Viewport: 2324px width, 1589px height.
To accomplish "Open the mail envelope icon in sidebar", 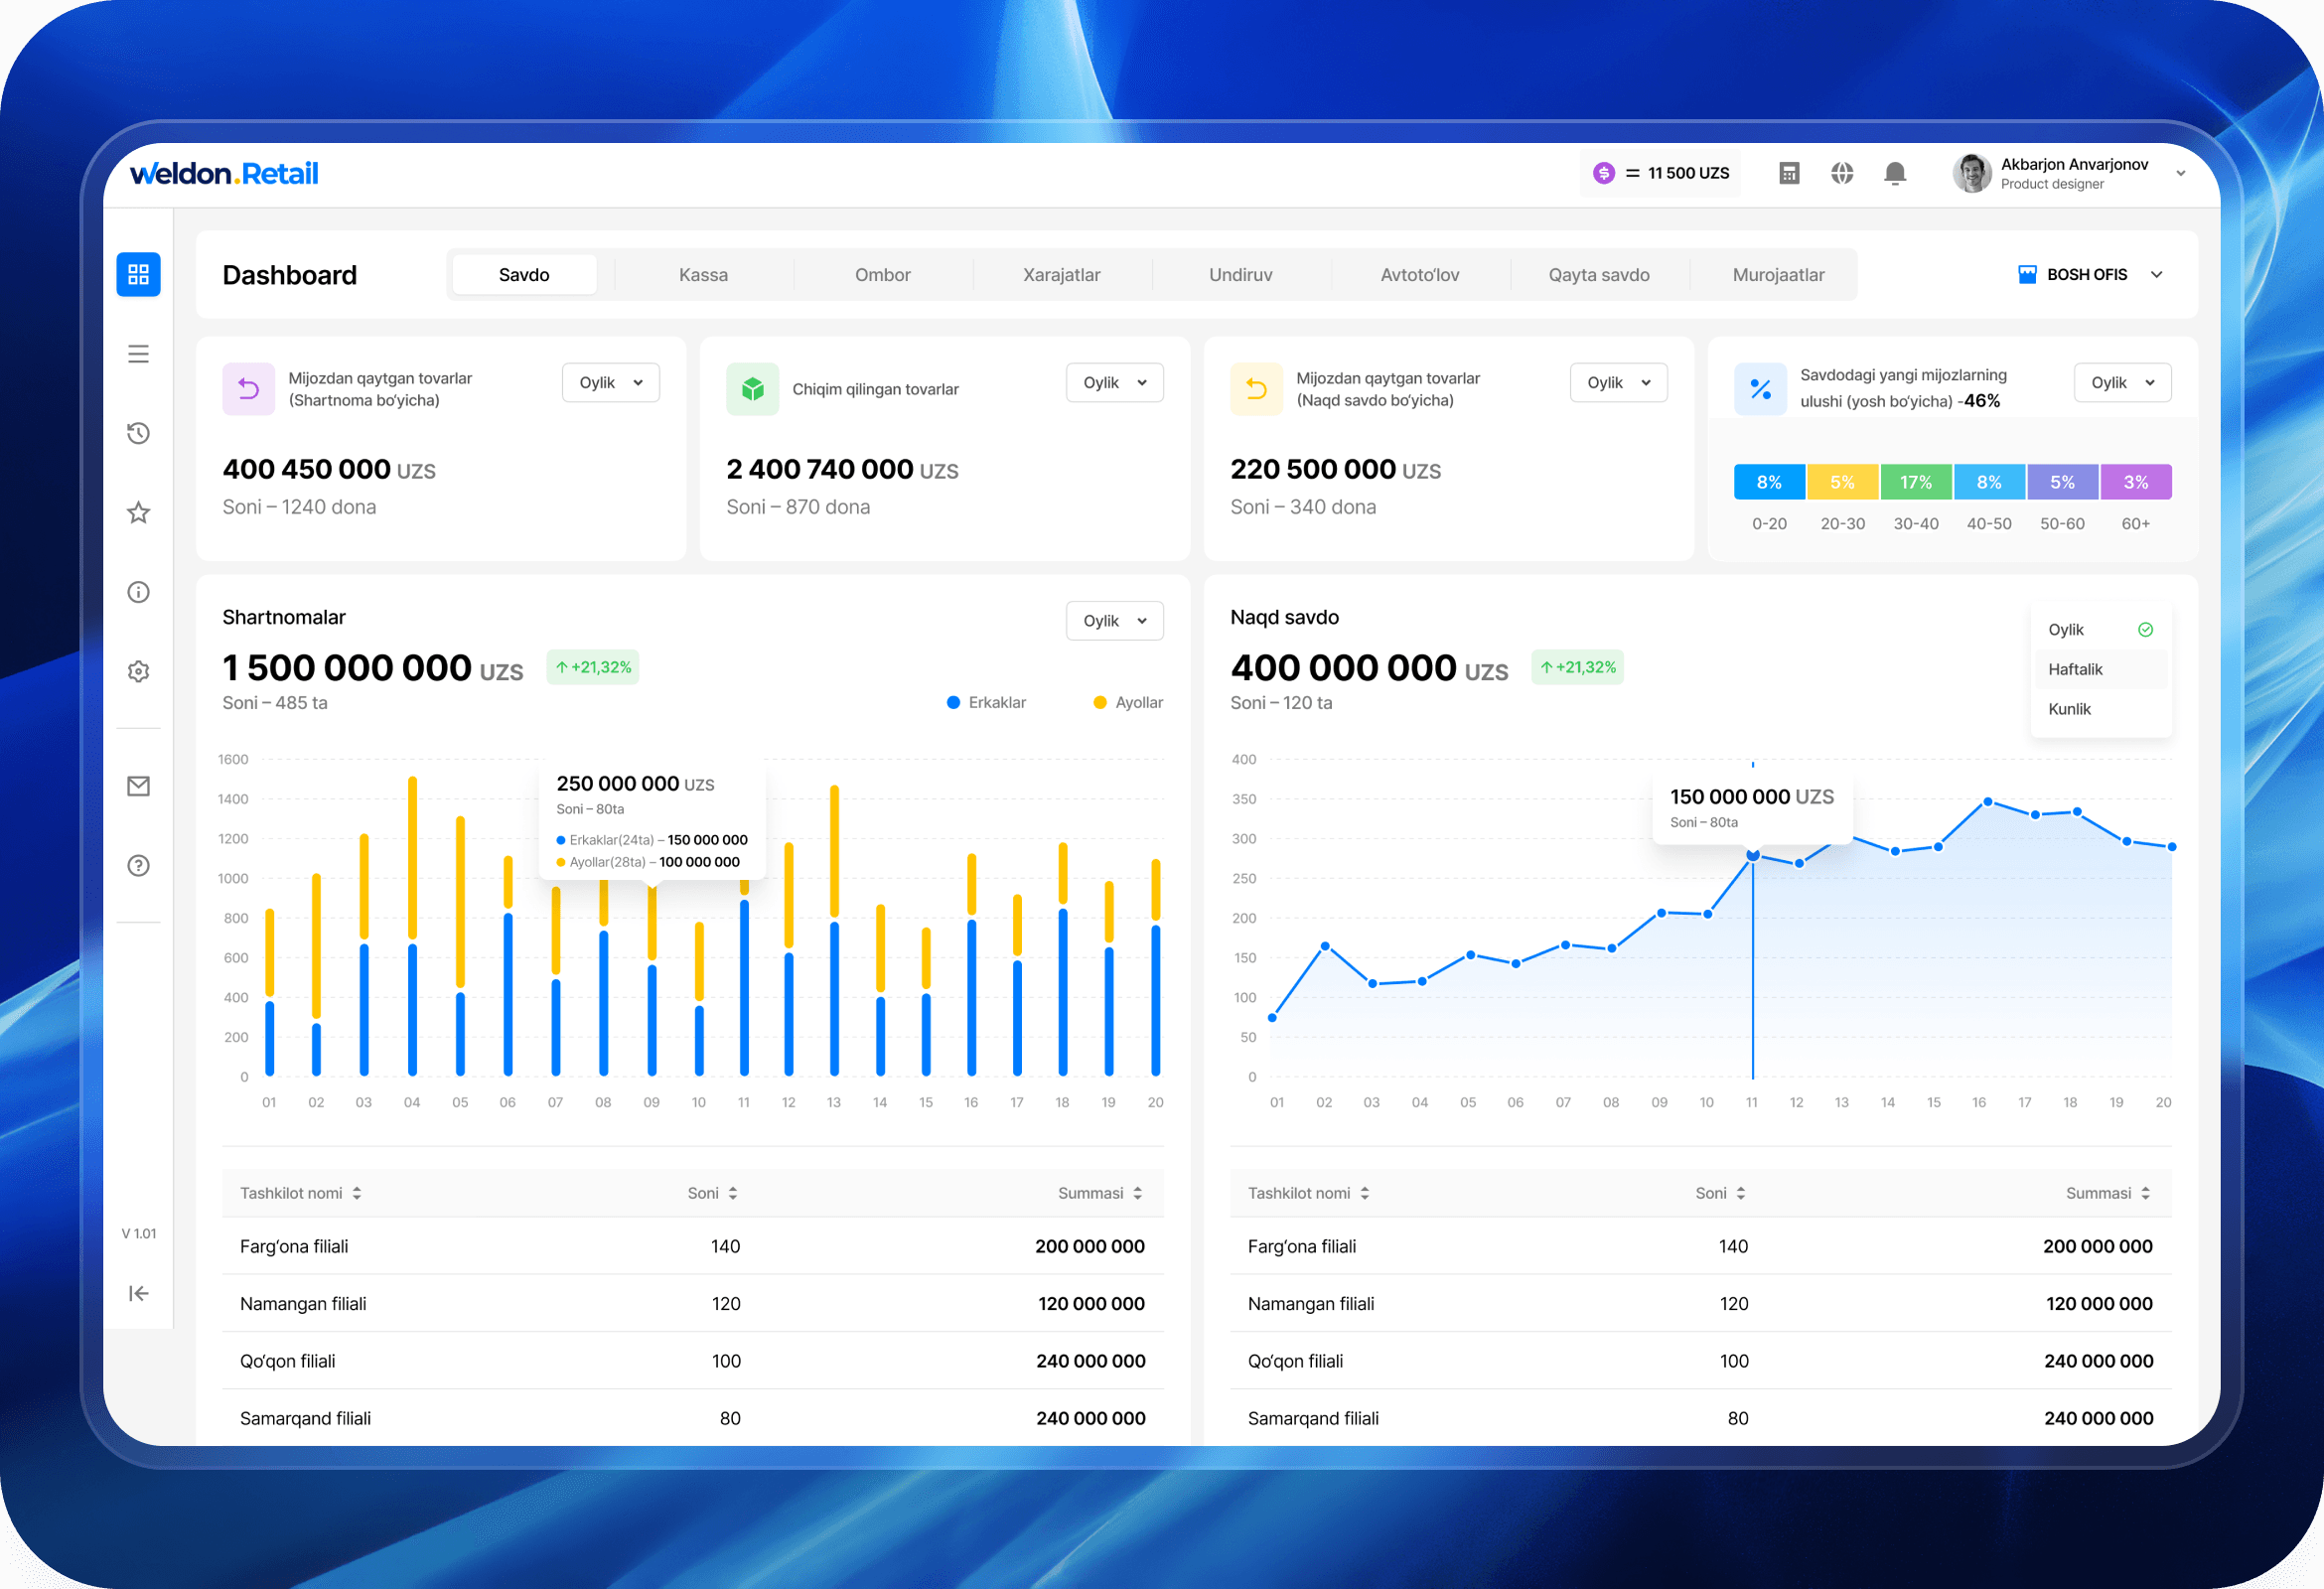I will 138,786.
